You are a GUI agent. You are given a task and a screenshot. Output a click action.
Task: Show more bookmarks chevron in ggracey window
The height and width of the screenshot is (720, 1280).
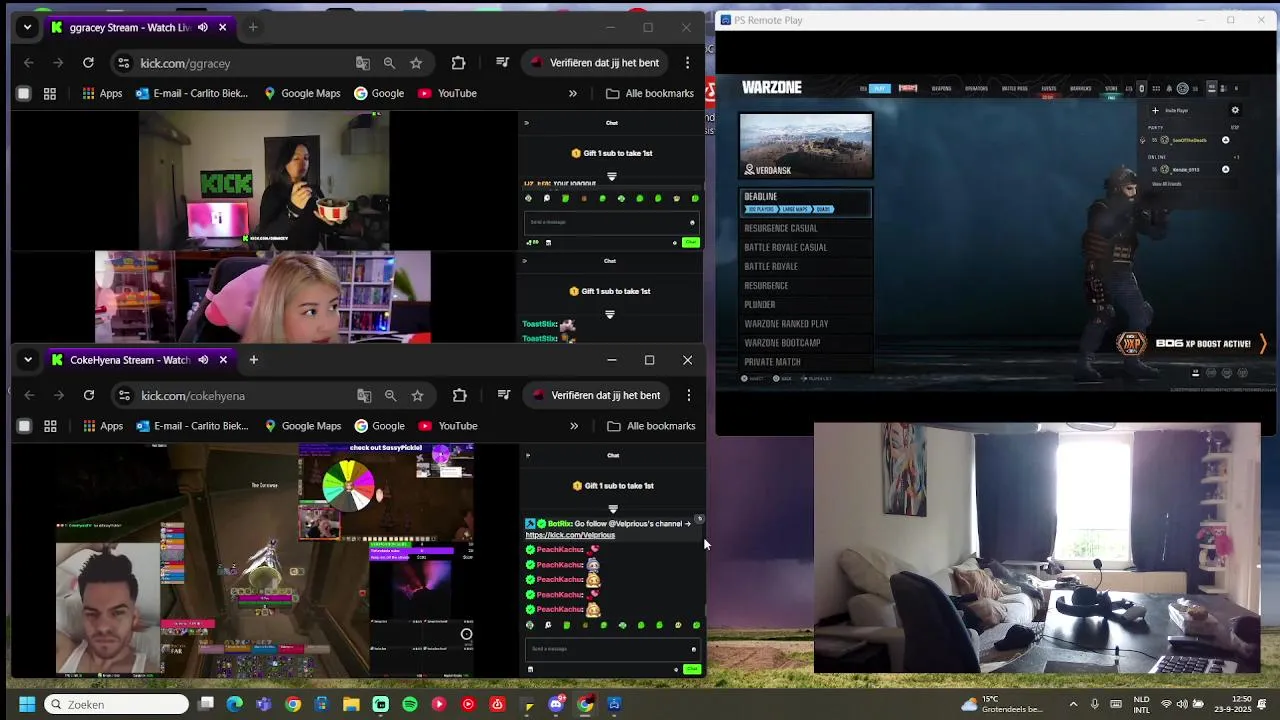click(573, 93)
